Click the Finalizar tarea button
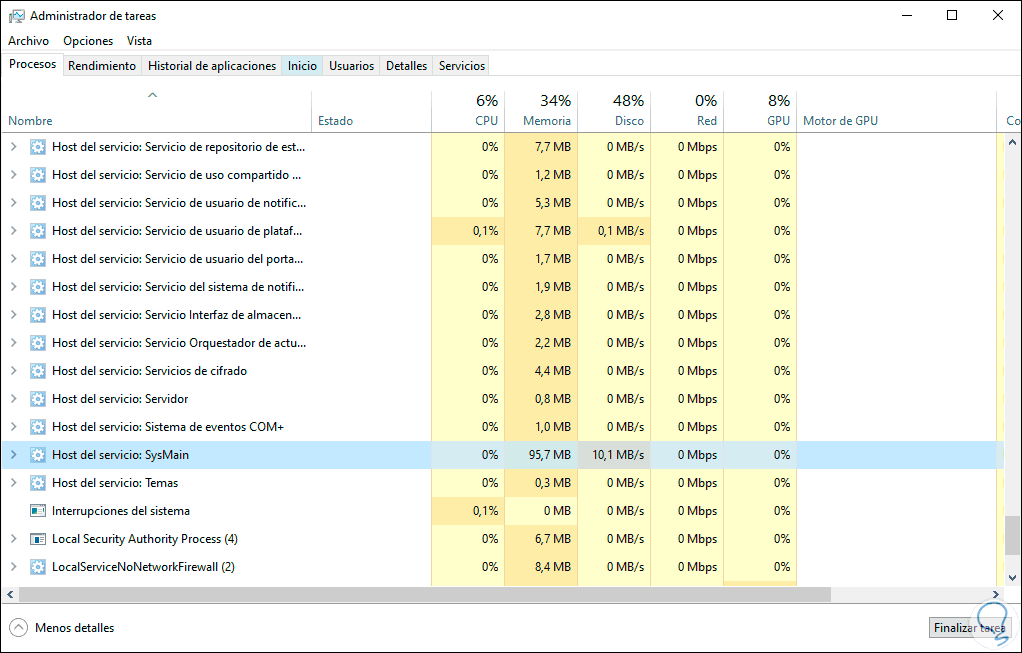This screenshot has width=1022, height=653. click(x=969, y=628)
